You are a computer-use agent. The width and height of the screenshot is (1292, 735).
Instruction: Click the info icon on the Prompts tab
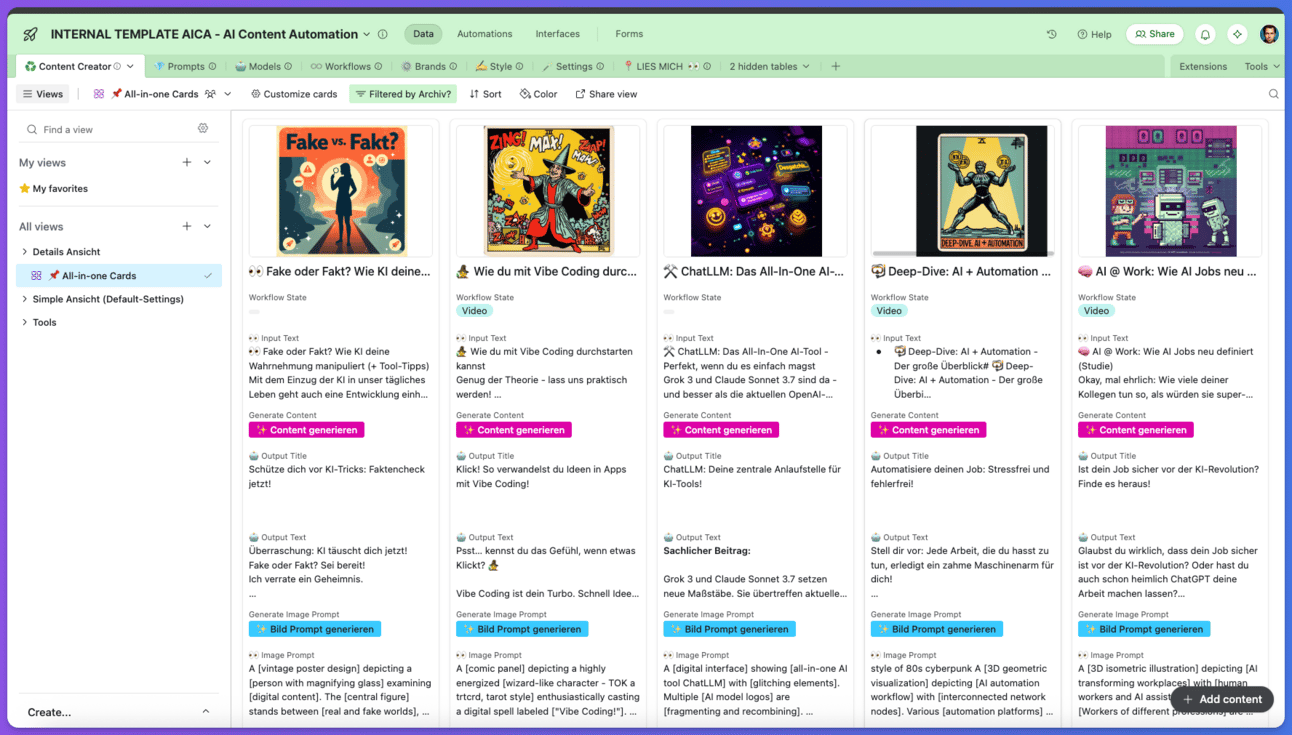pyautogui.click(x=213, y=67)
